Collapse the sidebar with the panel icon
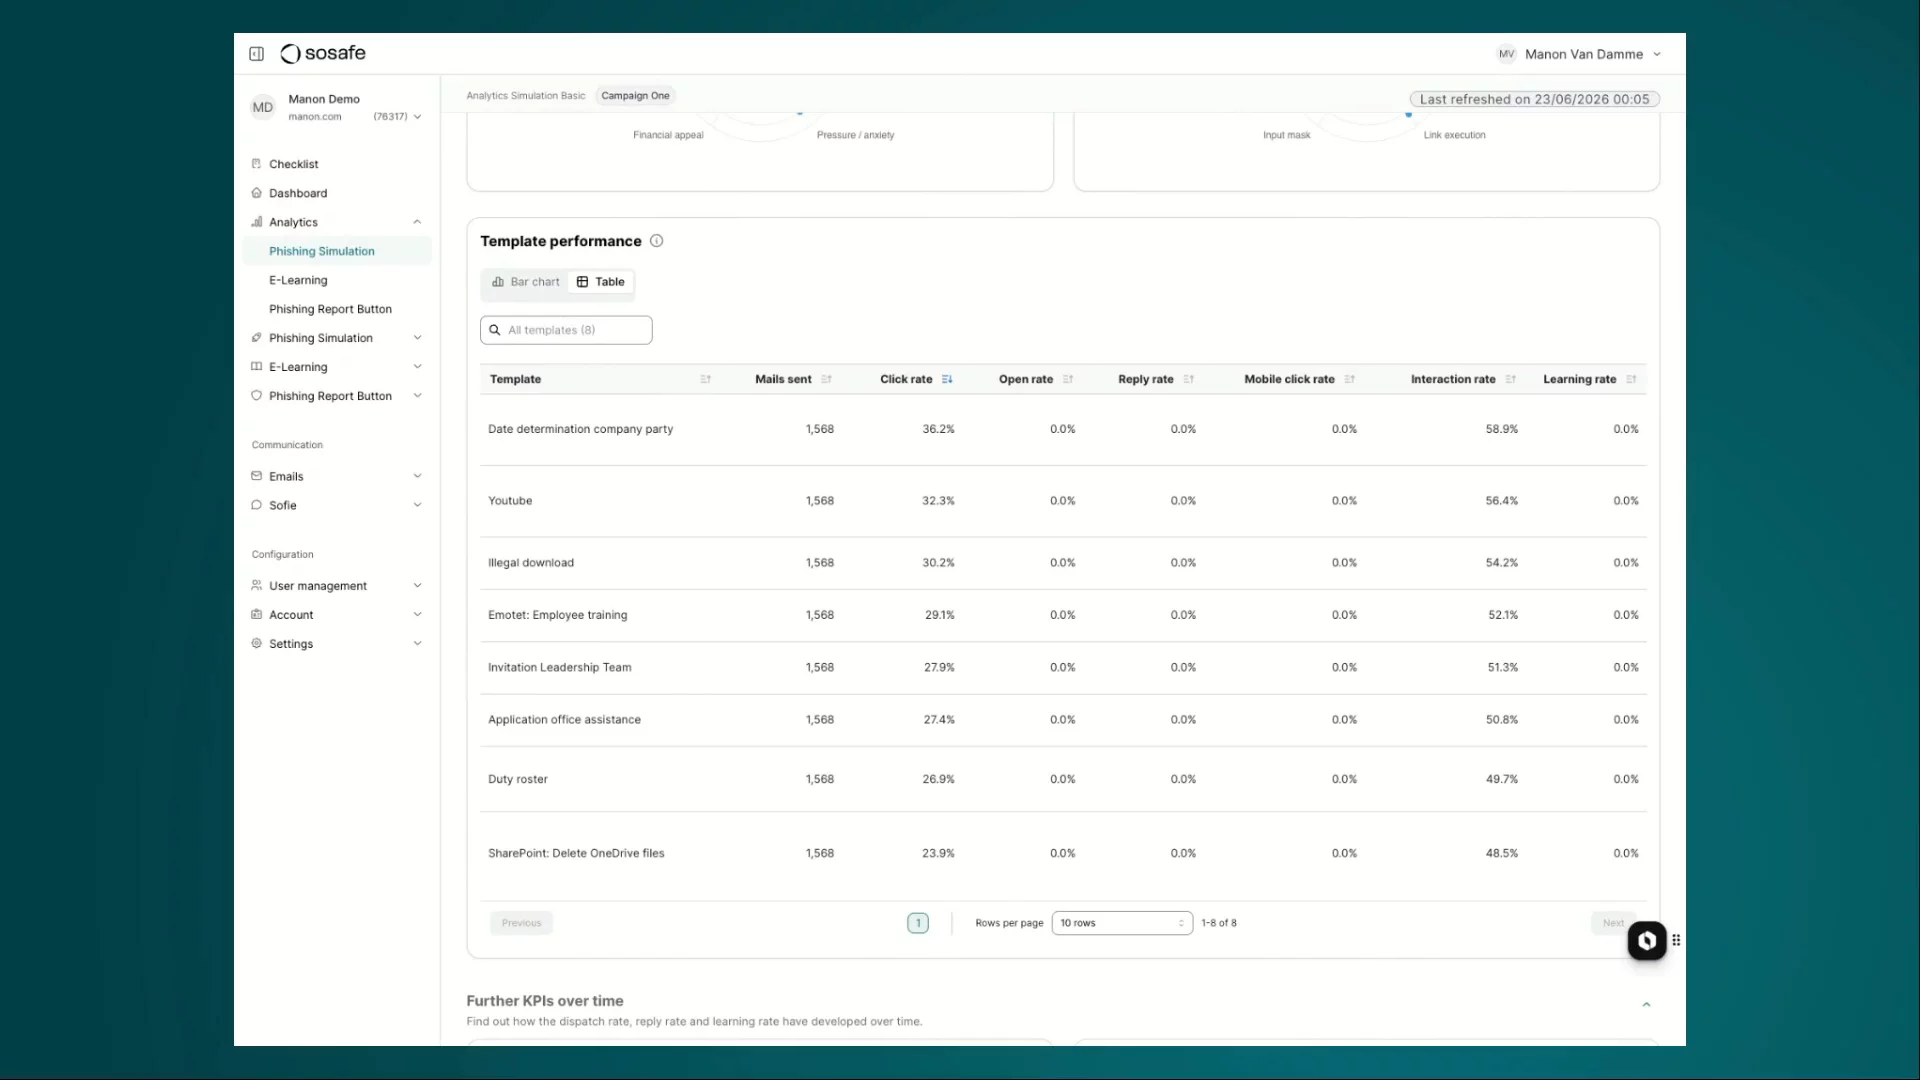This screenshot has height=1080, width=1920. tap(256, 54)
